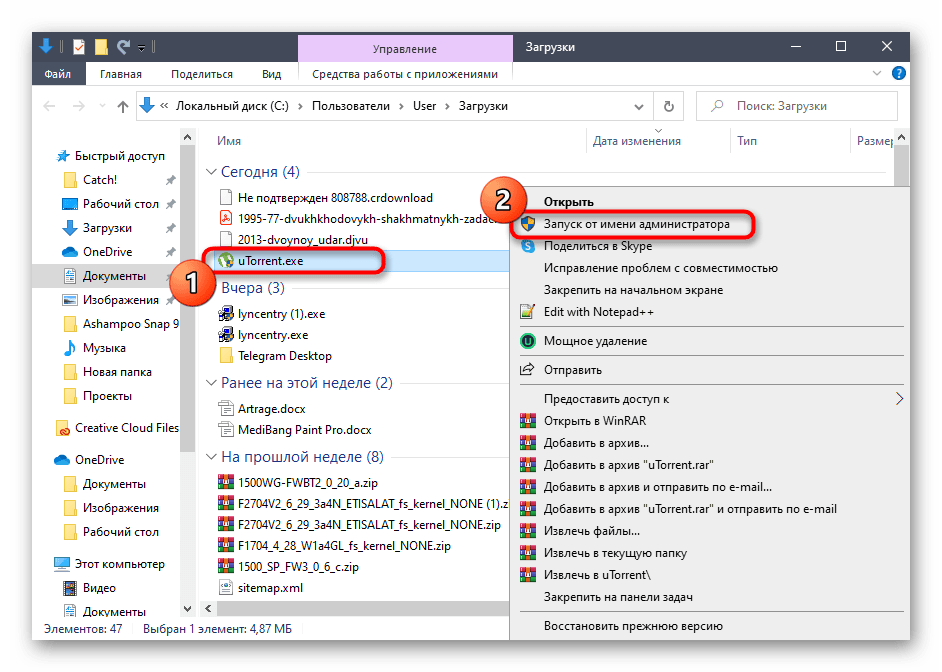Collapse the Вчера (3) group
This screenshot has height=672, width=942.
point(211,288)
